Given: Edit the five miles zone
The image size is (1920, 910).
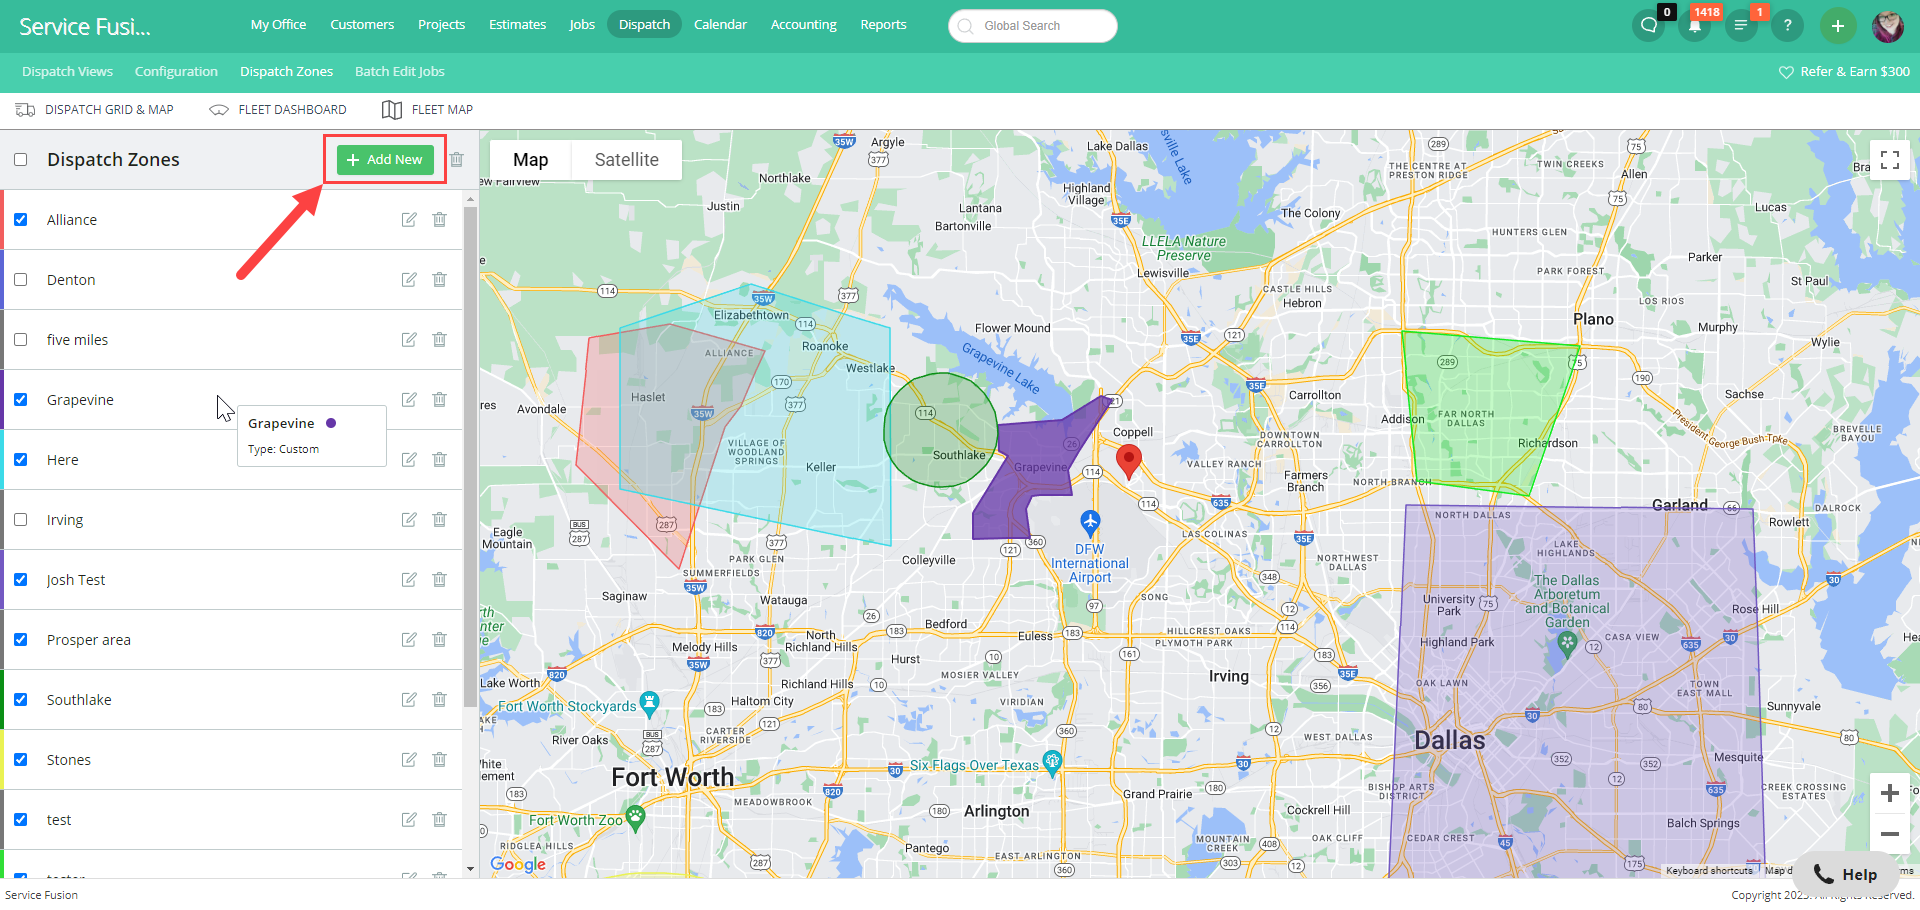Looking at the screenshot, I should click(409, 340).
